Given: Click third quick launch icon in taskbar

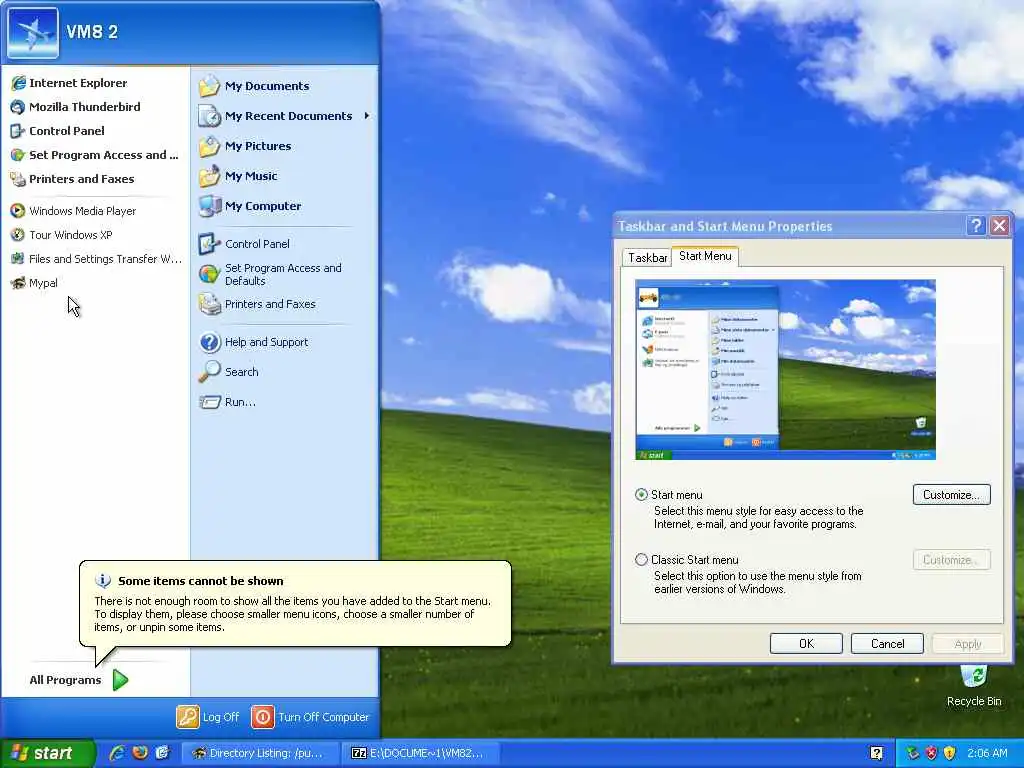Looking at the screenshot, I should coord(162,753).
